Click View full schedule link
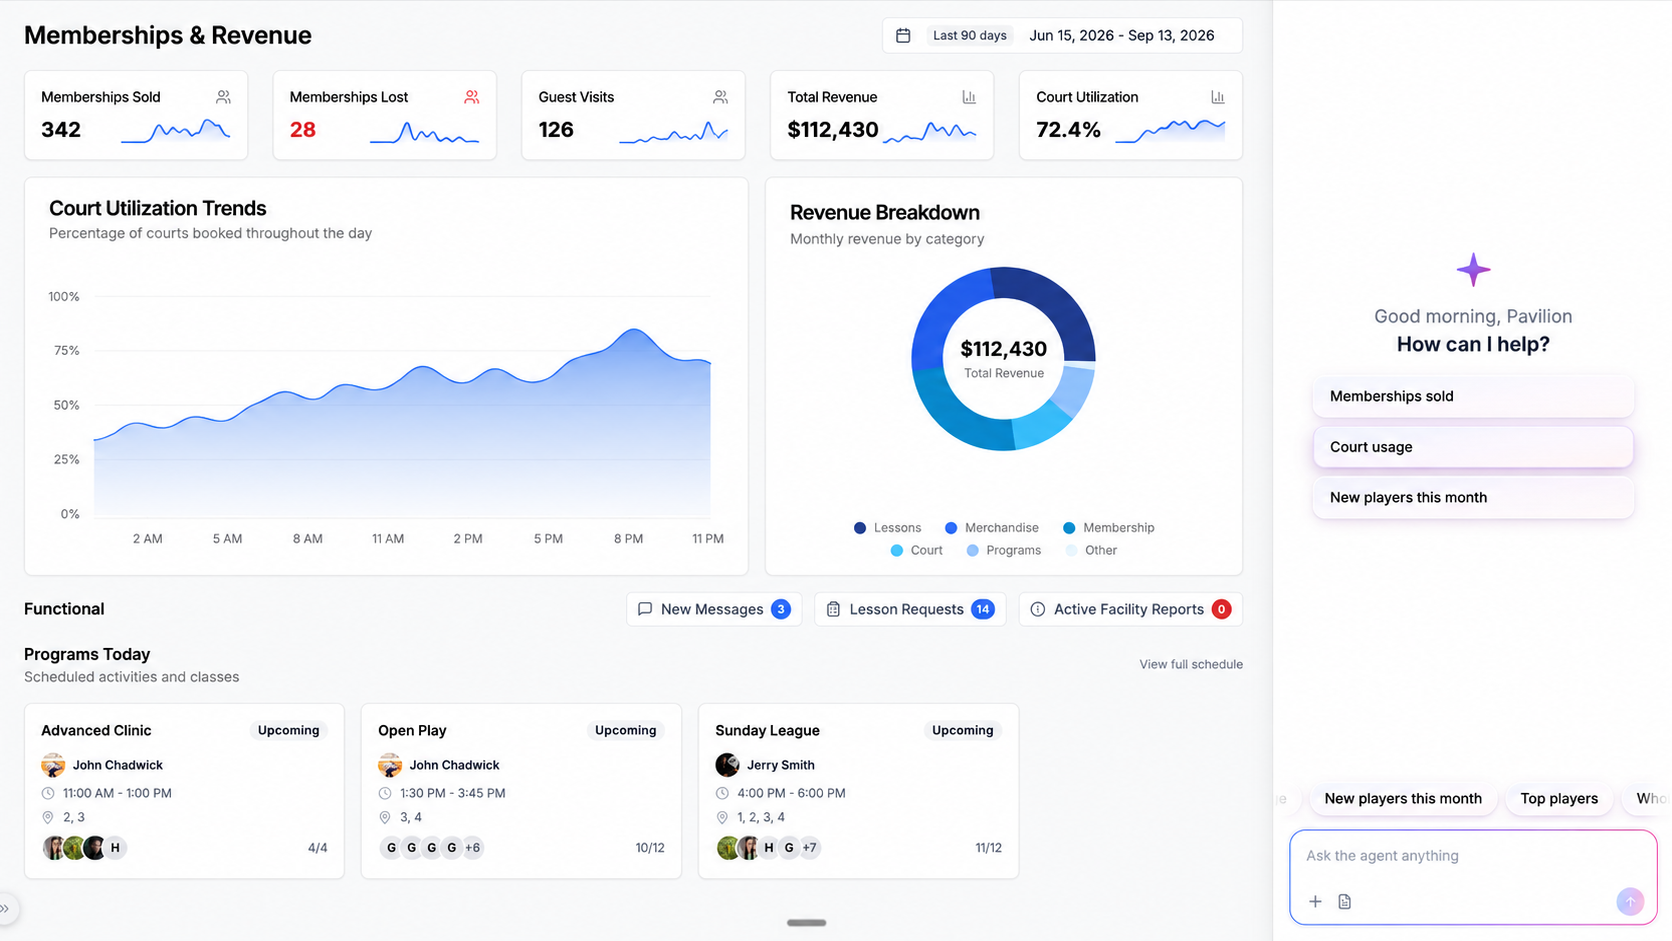The width and height of the screenshot is (1672, 941). click(x=1191, y=664)
